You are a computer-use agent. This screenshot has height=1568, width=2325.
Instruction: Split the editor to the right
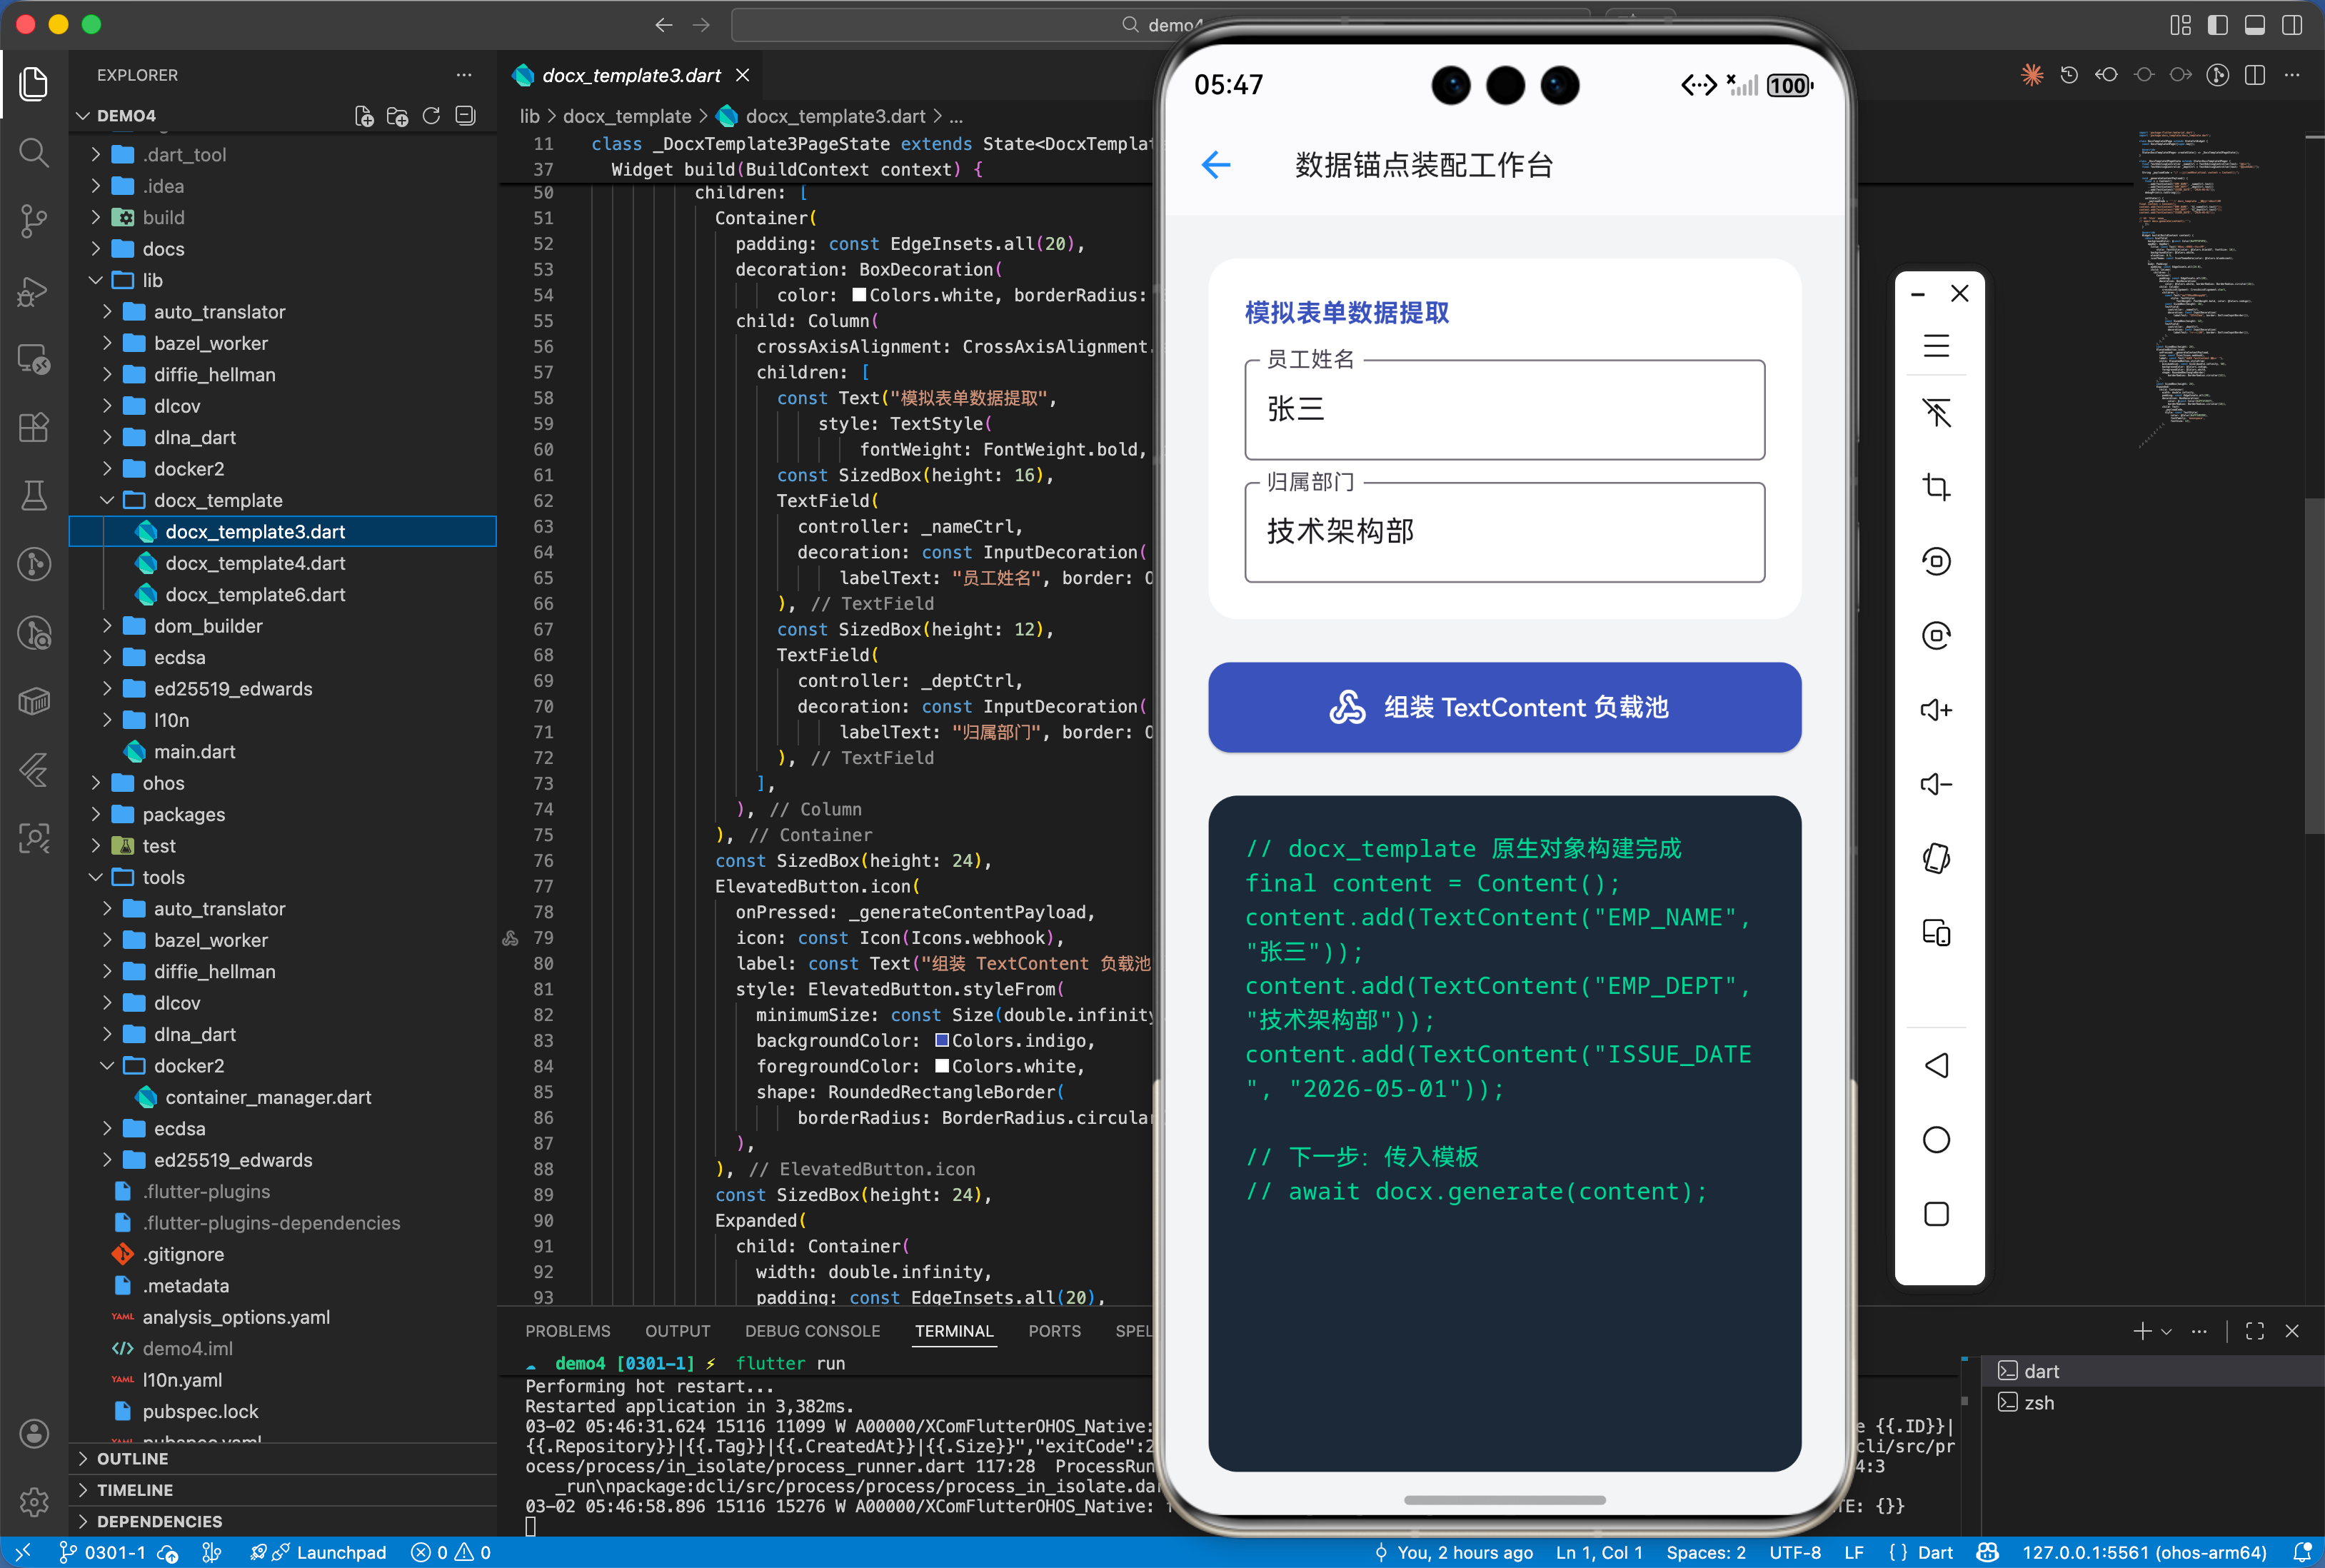click(x=2255, y=75)
